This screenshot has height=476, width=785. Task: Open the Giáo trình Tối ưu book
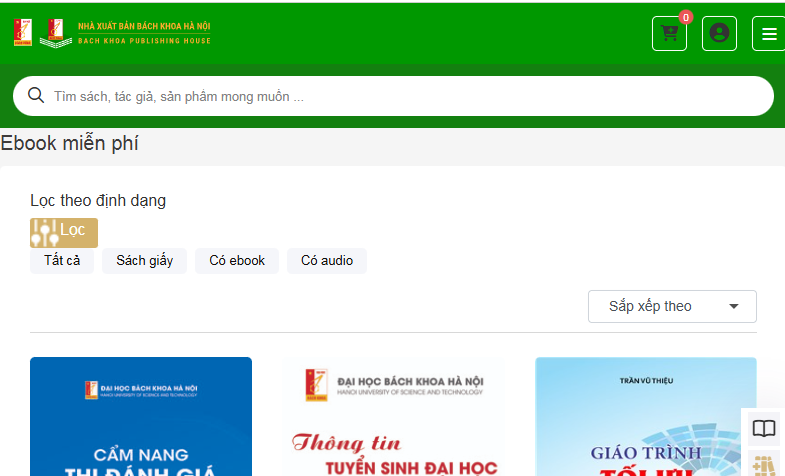point(646,416)
